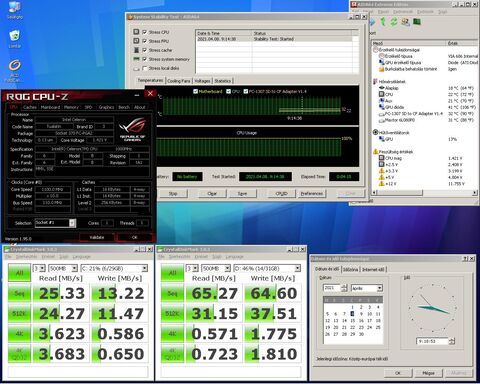
Task: Run Seq test in D: CrystalDiskMark
Action: pos(172,293)
